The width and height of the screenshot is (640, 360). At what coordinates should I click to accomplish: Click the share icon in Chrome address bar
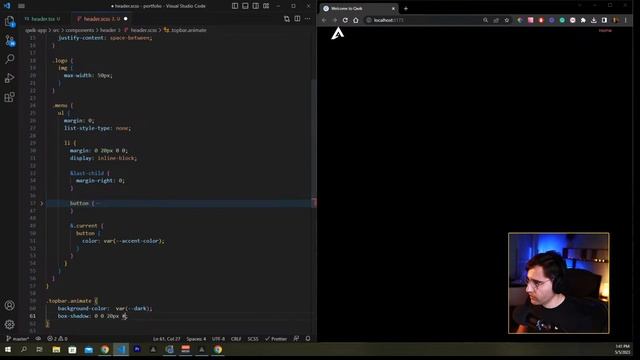click(496, 20)
